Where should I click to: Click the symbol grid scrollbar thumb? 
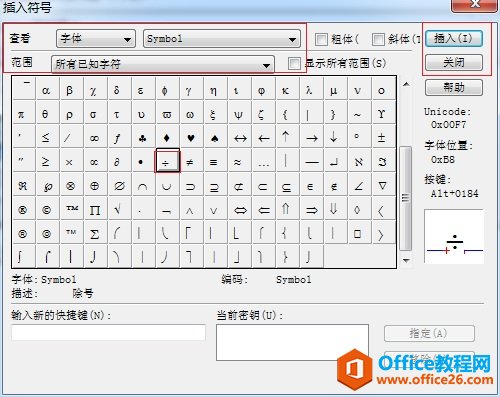pos(406,198)
